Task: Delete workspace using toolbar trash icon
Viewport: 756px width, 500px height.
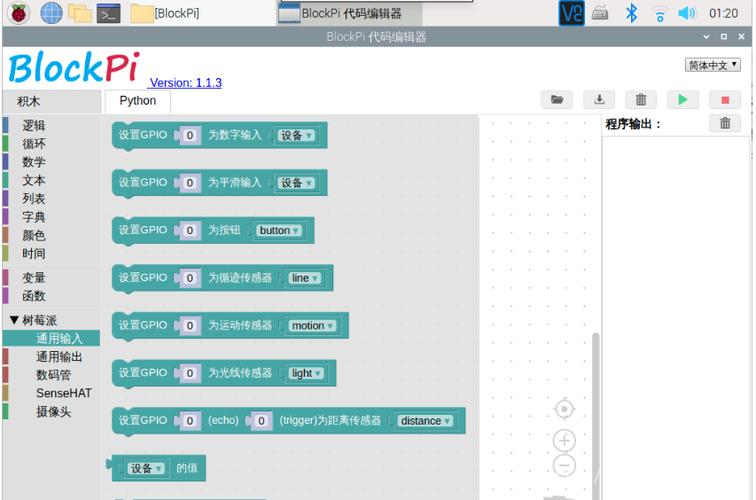Action: pos(641,100)
